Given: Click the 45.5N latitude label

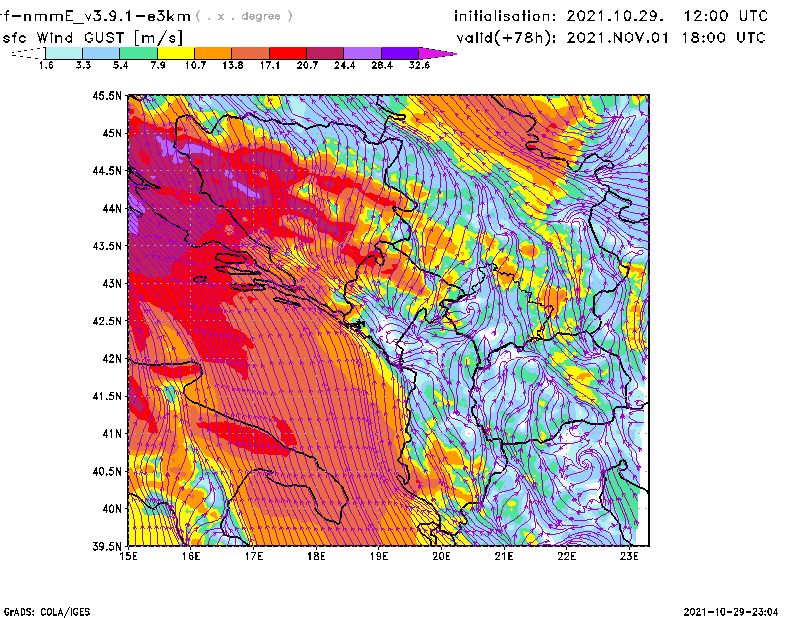Looking at the screenshot, I should tap(107, 96).
